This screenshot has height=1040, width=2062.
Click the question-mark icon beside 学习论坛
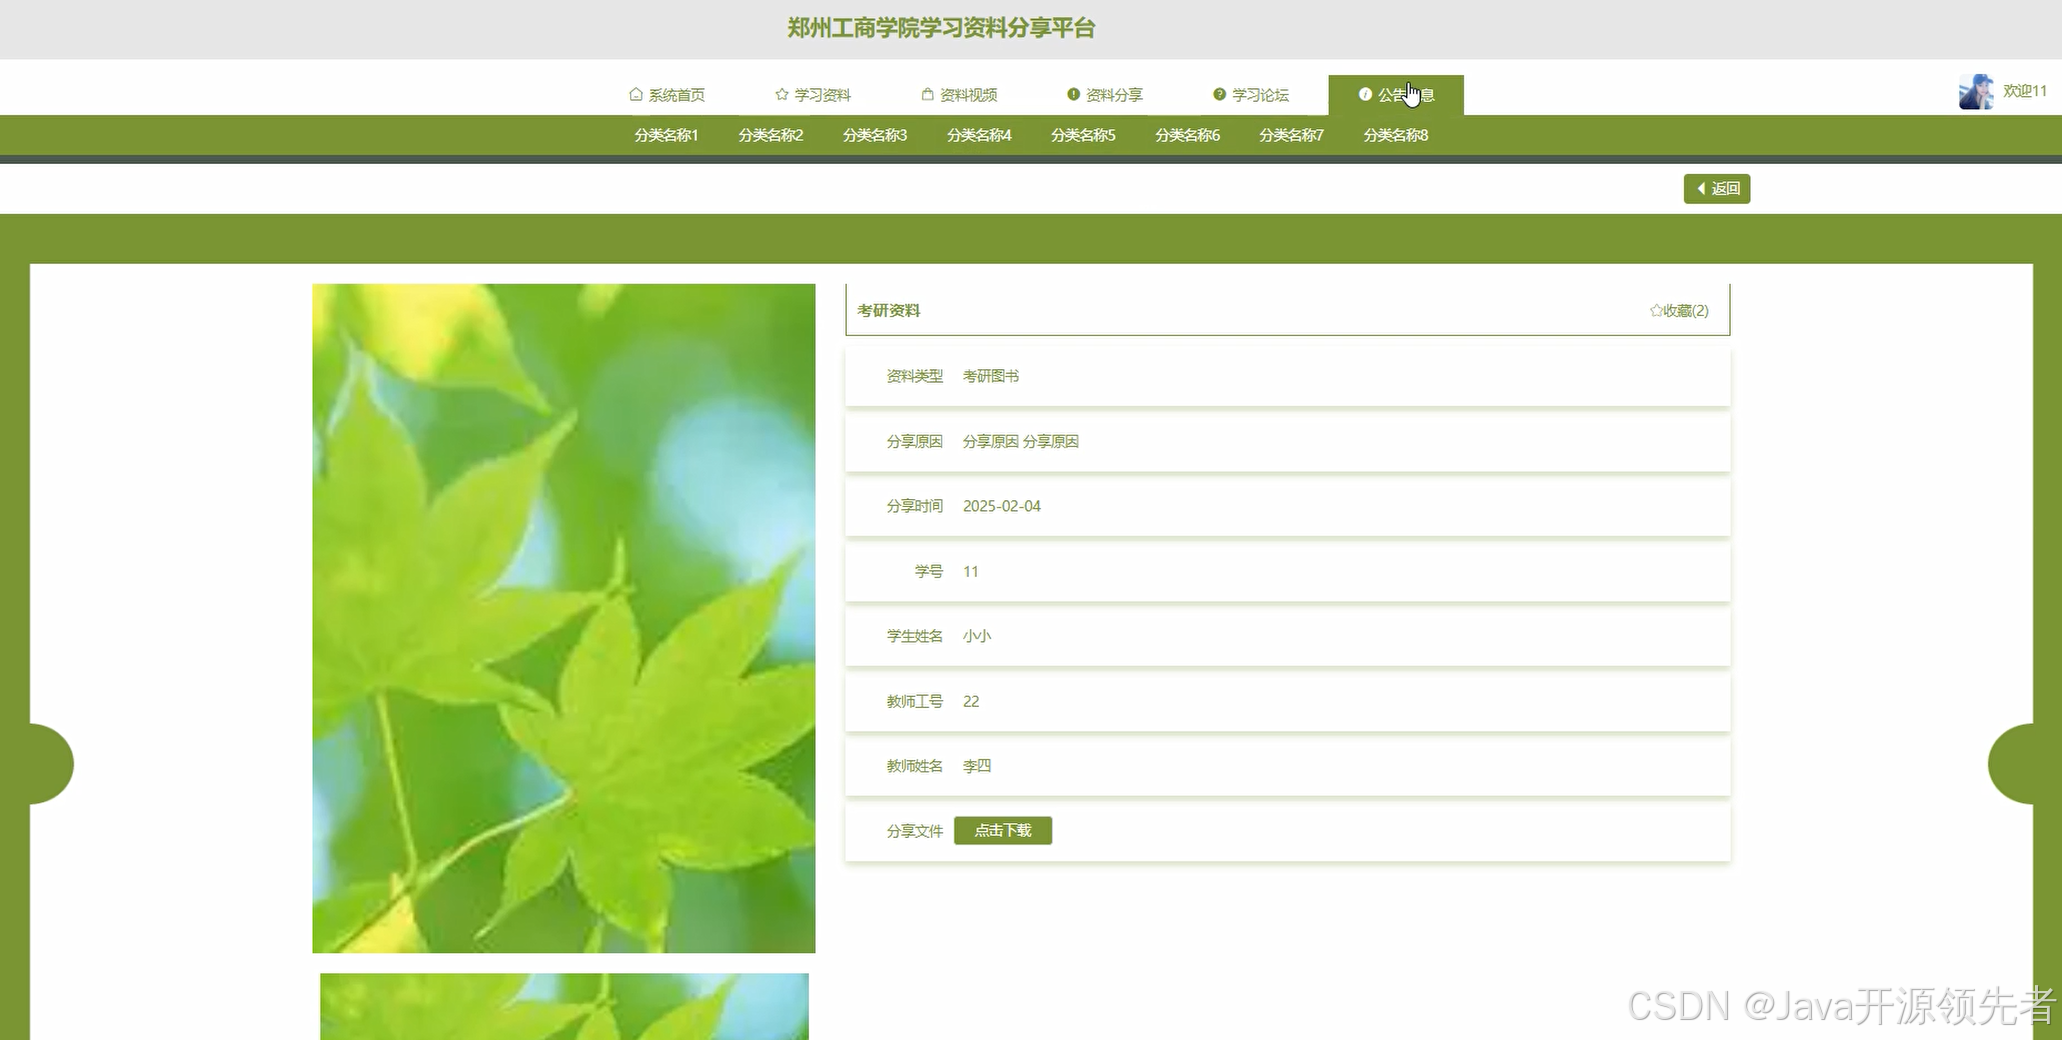pos(1218,93)
